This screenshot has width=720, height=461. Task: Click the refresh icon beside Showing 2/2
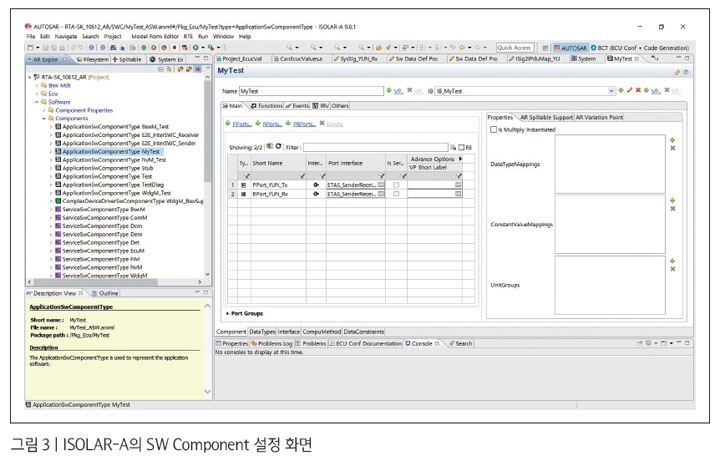pos(278,146)
